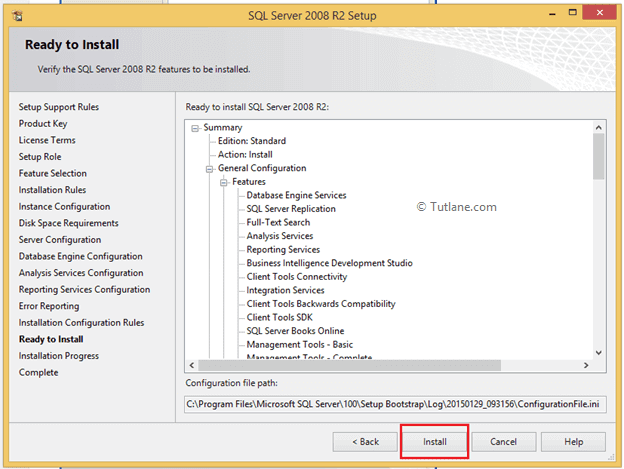
Task: Select Disk Space Requirements step
Action: tap(68, 223)
